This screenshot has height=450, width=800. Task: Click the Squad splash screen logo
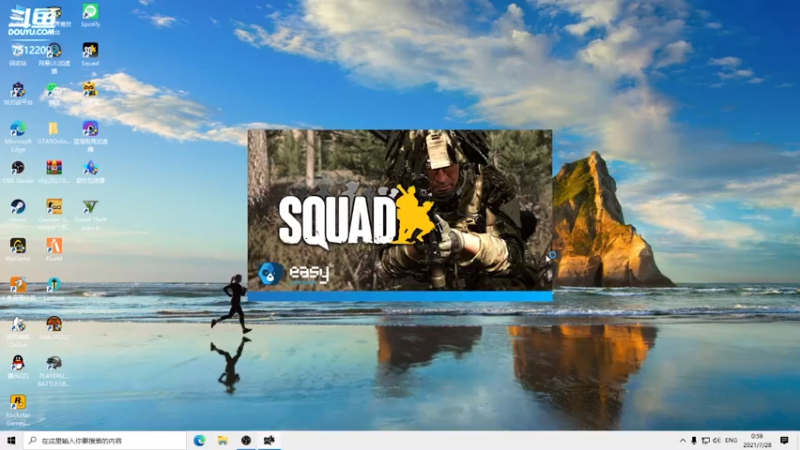pos(356,217)
